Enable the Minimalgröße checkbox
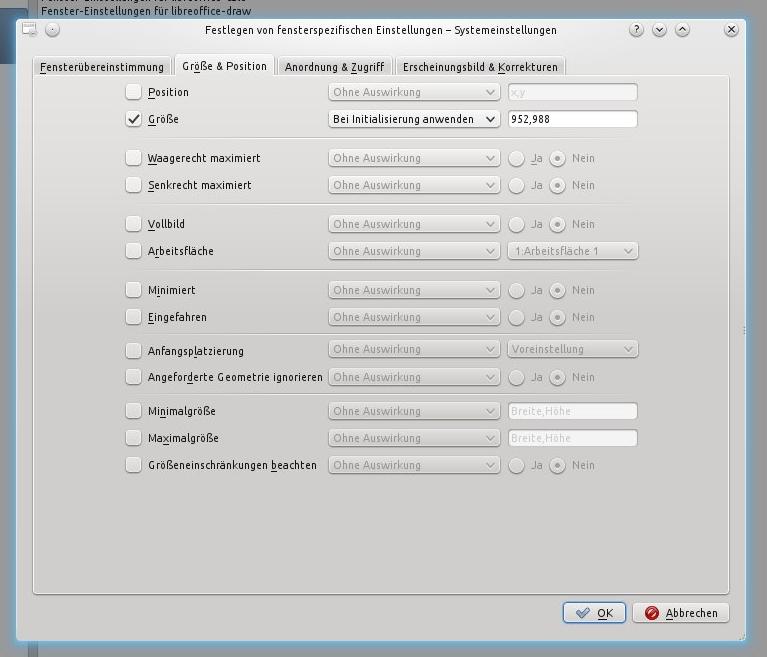Screen dimensions: 767x657 (134, 411)
